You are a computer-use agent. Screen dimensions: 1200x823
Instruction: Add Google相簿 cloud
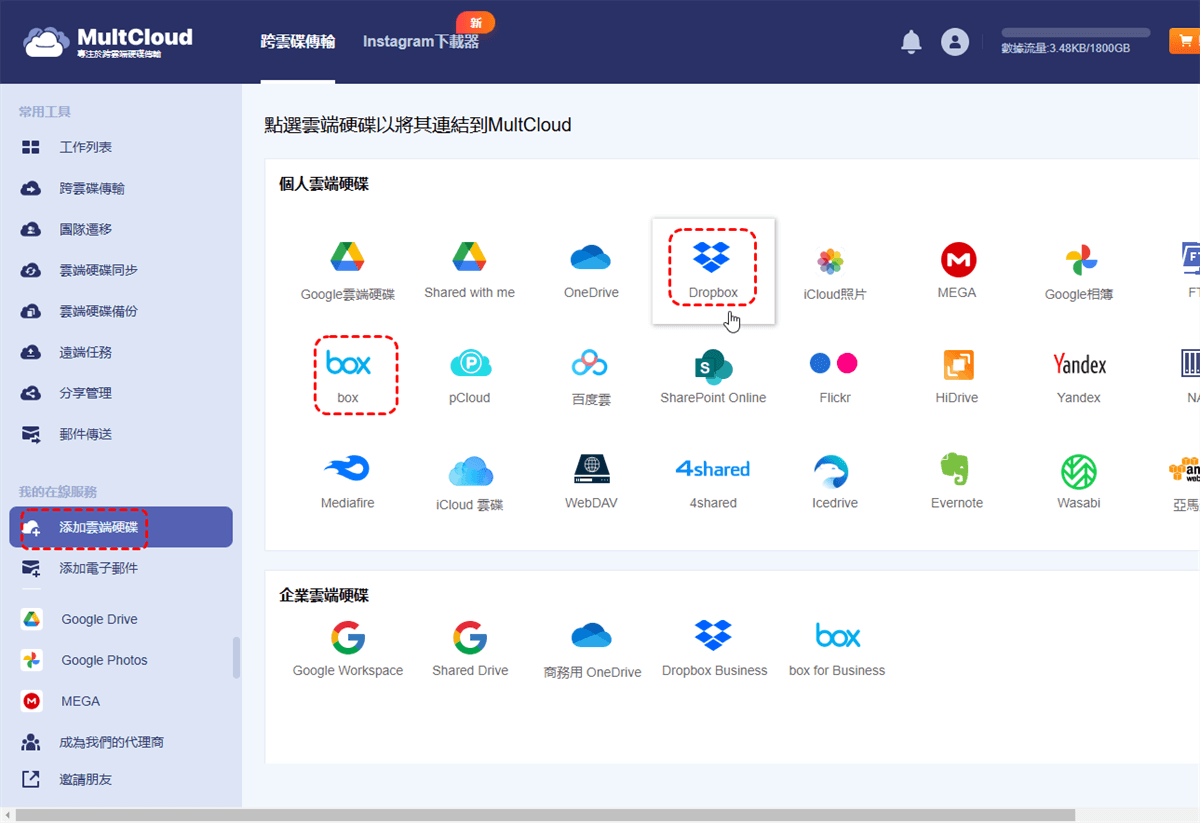pos(1079,271)
